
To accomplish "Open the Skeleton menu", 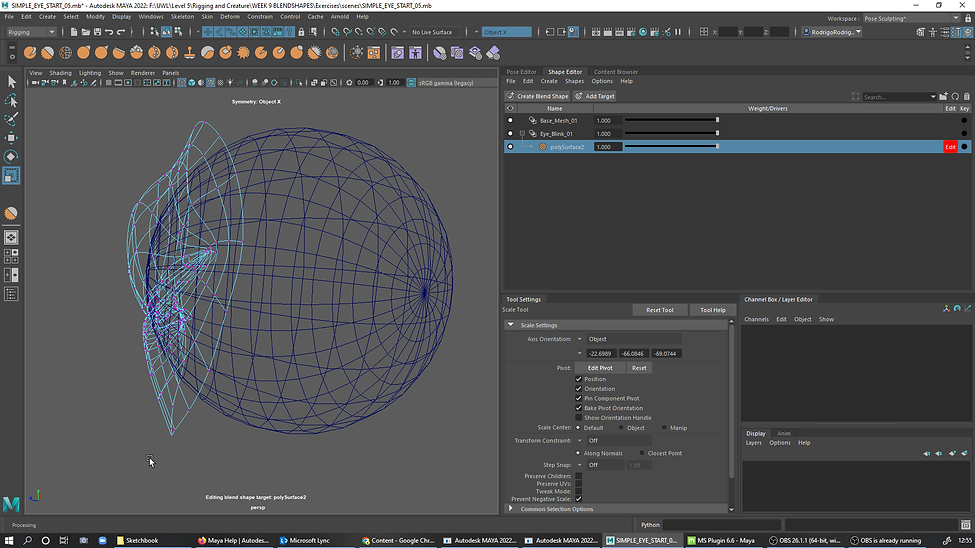I will [x=182, y=17].
